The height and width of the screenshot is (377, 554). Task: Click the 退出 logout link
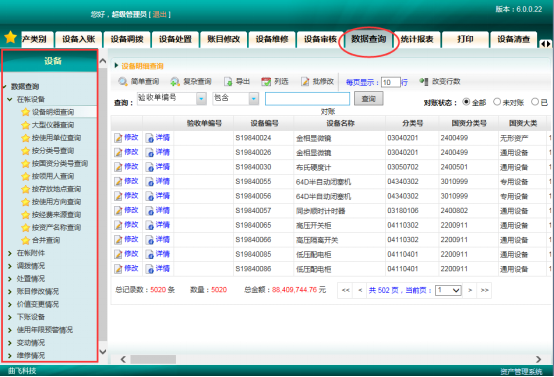tap(159, 14)
